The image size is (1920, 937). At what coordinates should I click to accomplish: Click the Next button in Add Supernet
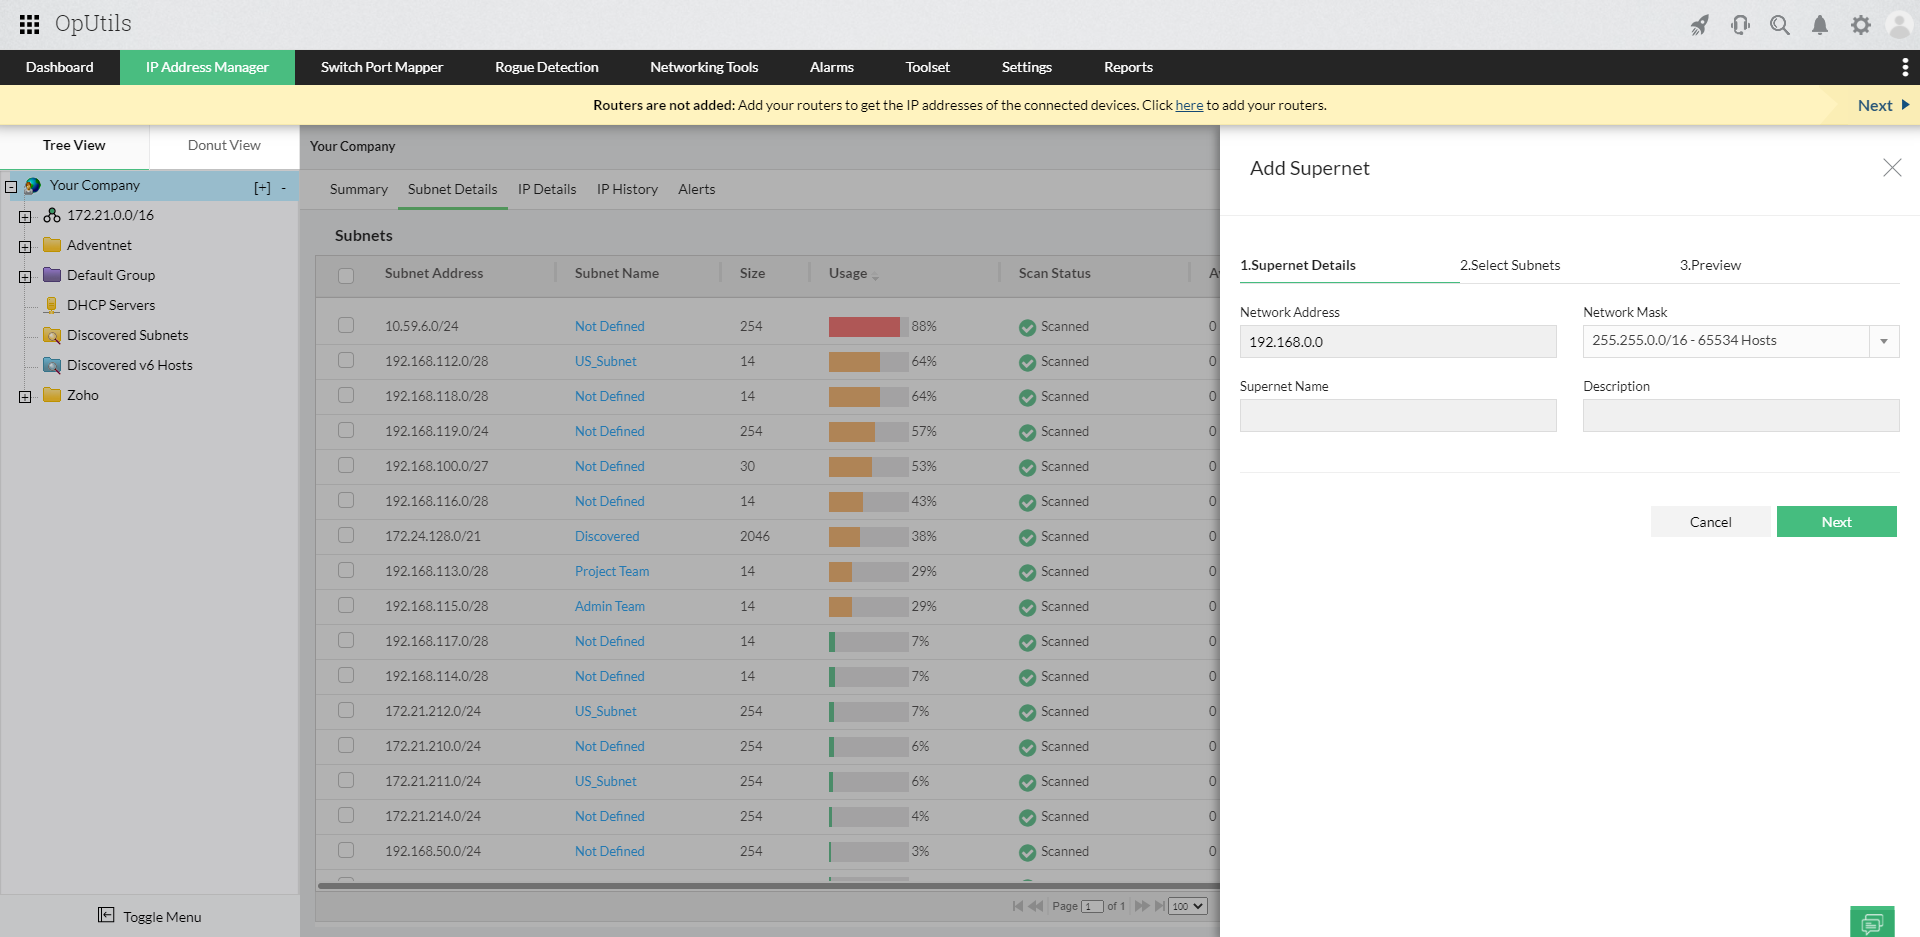(1836, 521)
